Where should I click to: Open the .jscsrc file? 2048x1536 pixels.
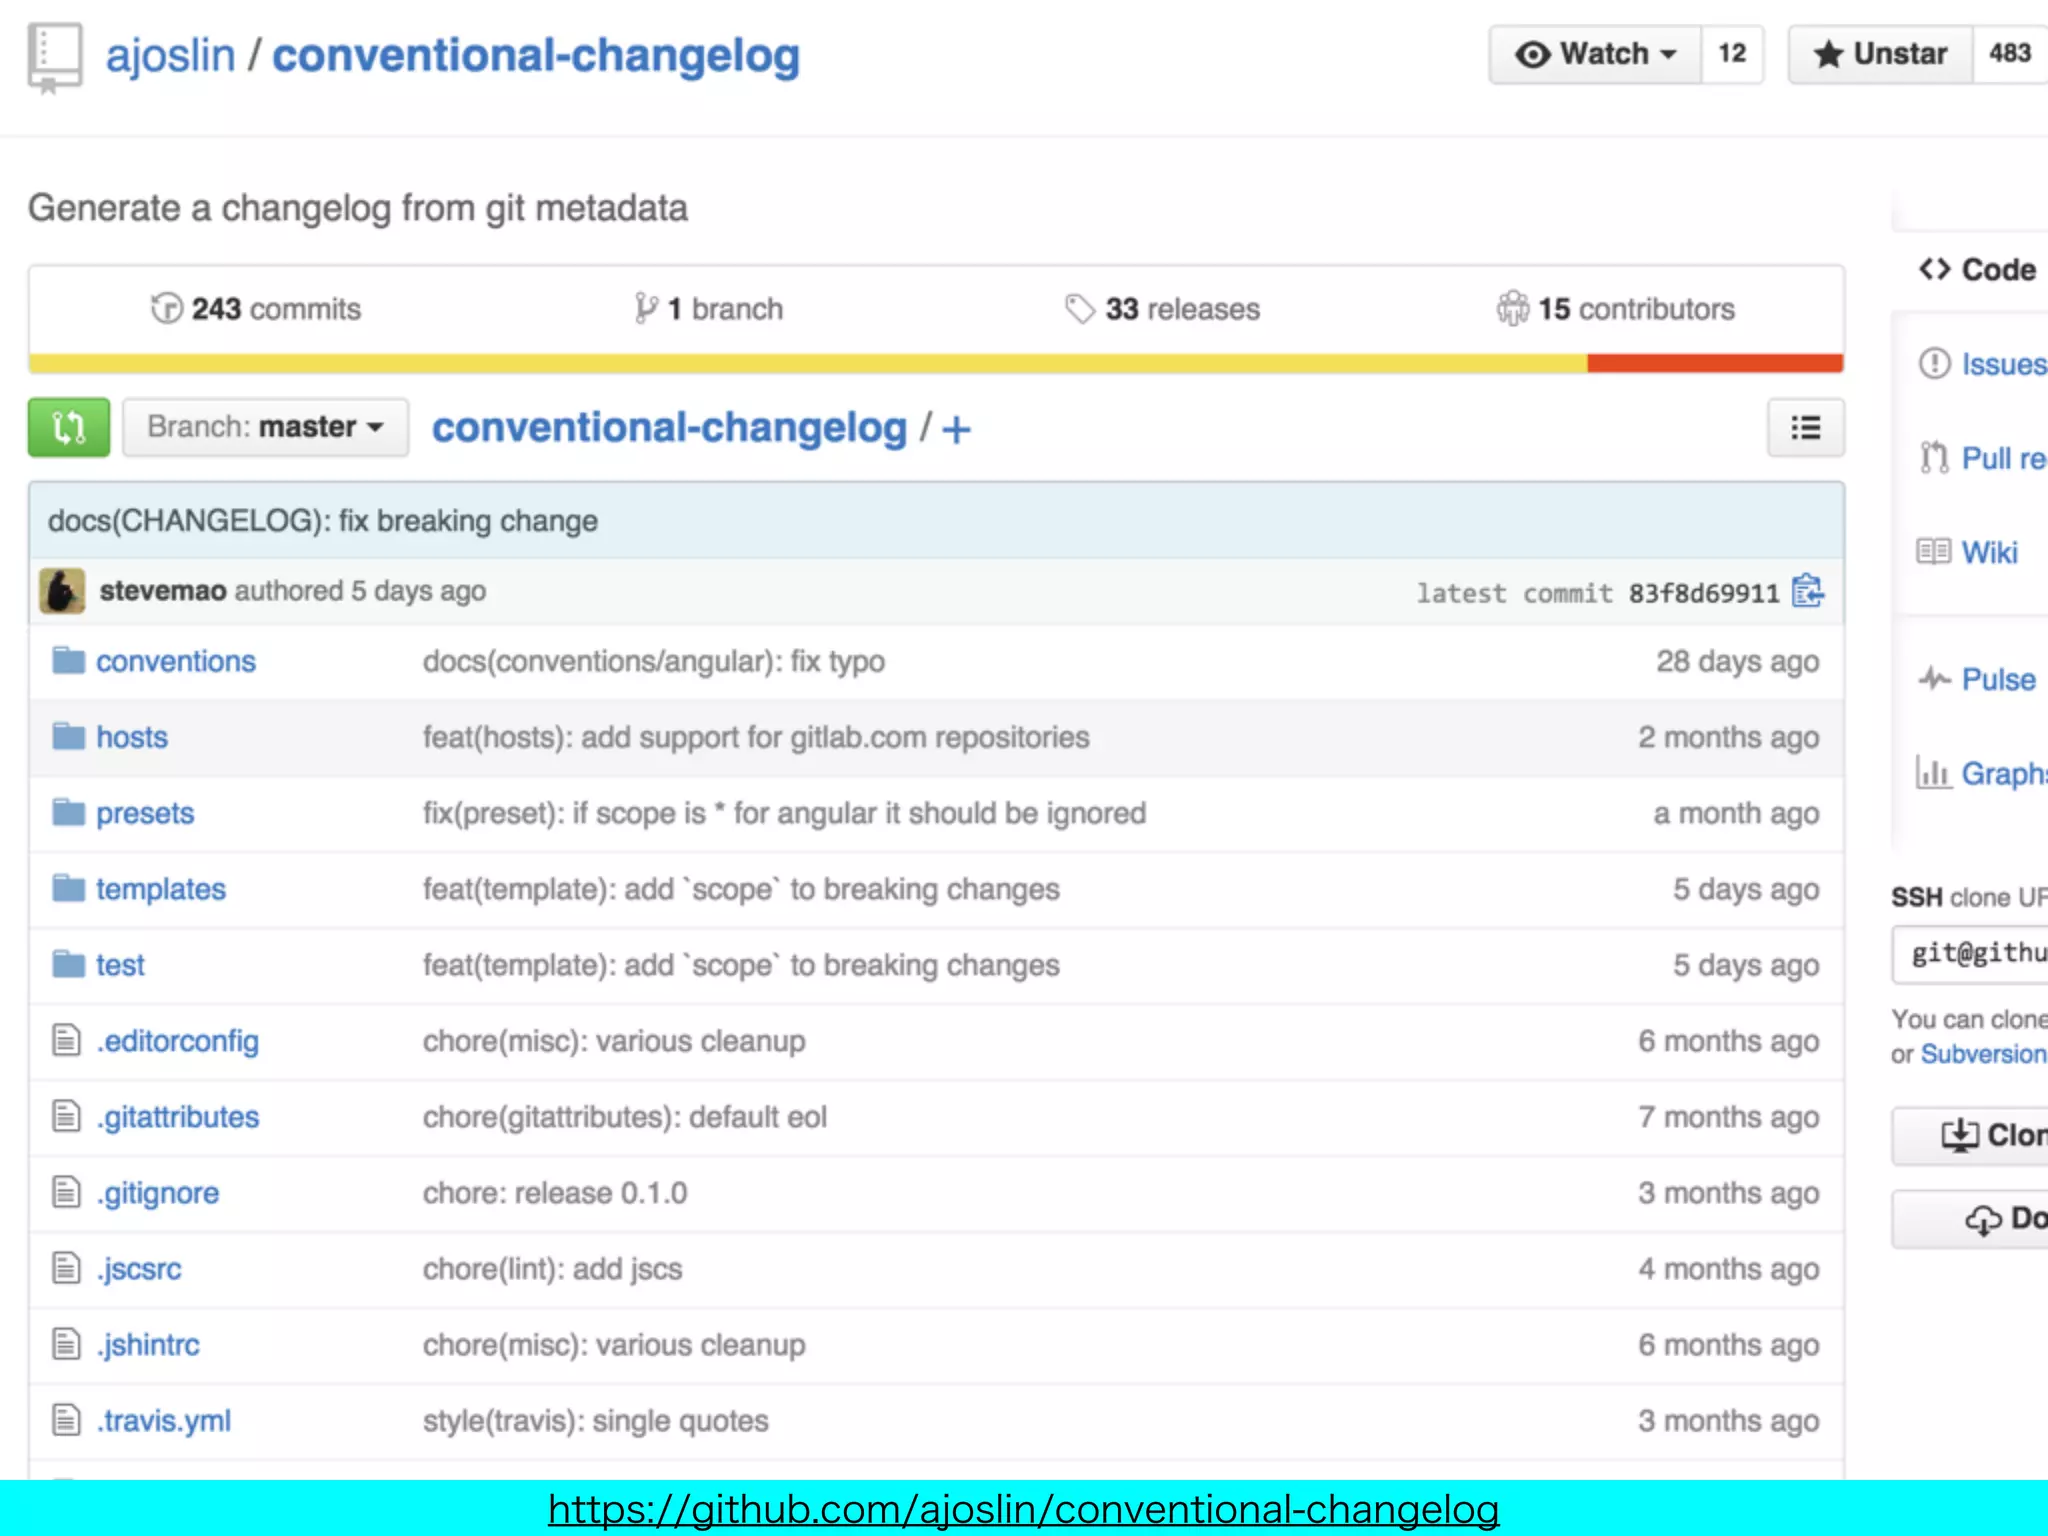tap(138, 1270)
